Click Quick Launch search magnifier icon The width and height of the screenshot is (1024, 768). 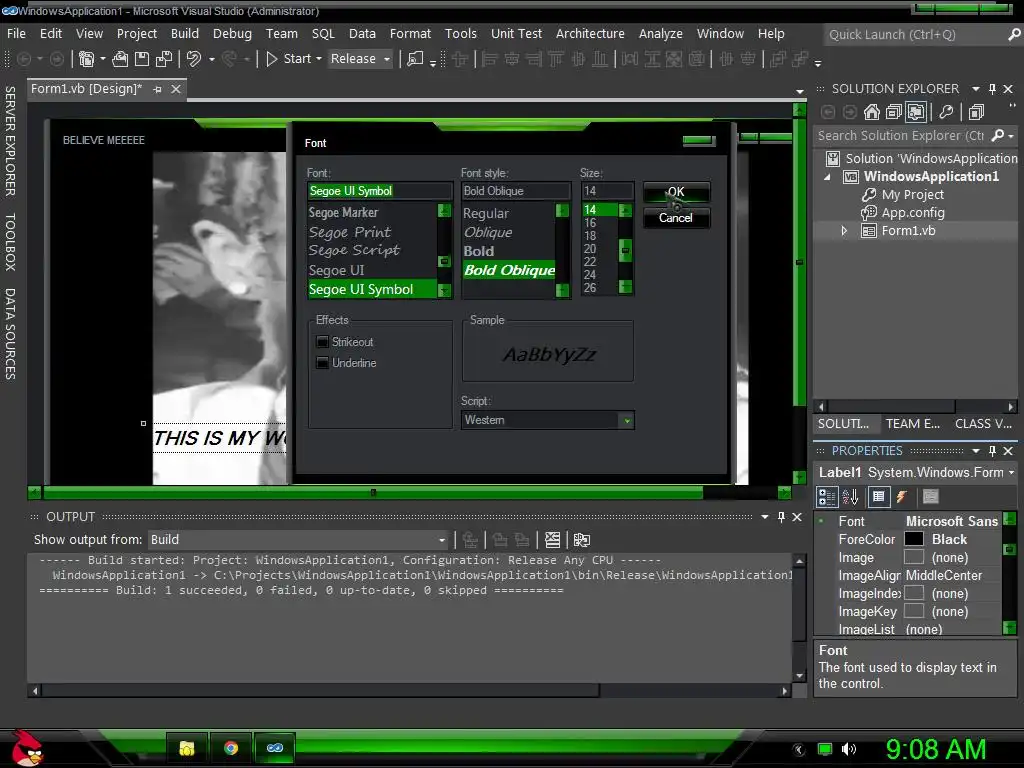[1014, 35]
